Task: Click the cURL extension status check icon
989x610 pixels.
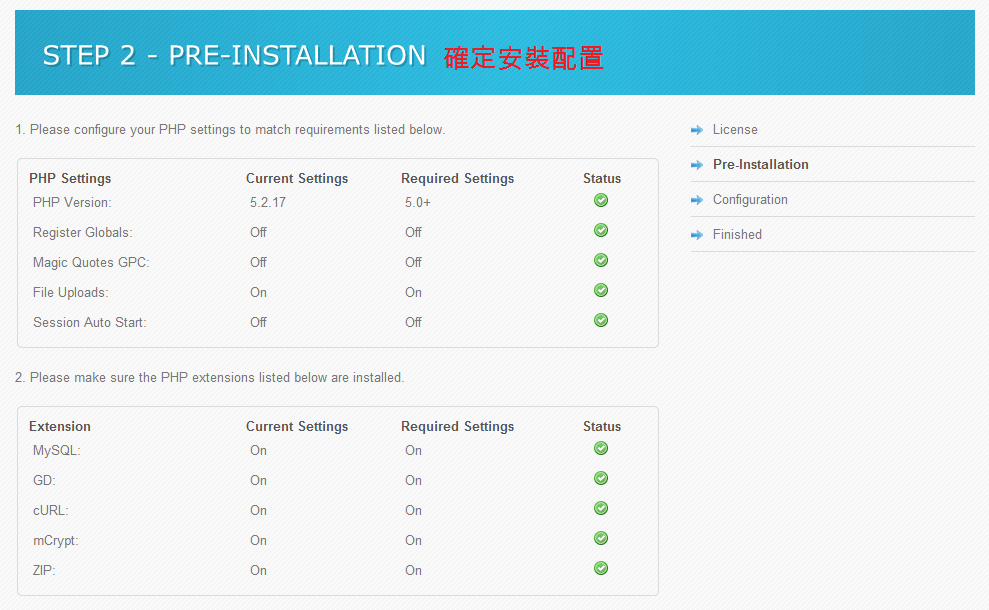Action: 601,508
